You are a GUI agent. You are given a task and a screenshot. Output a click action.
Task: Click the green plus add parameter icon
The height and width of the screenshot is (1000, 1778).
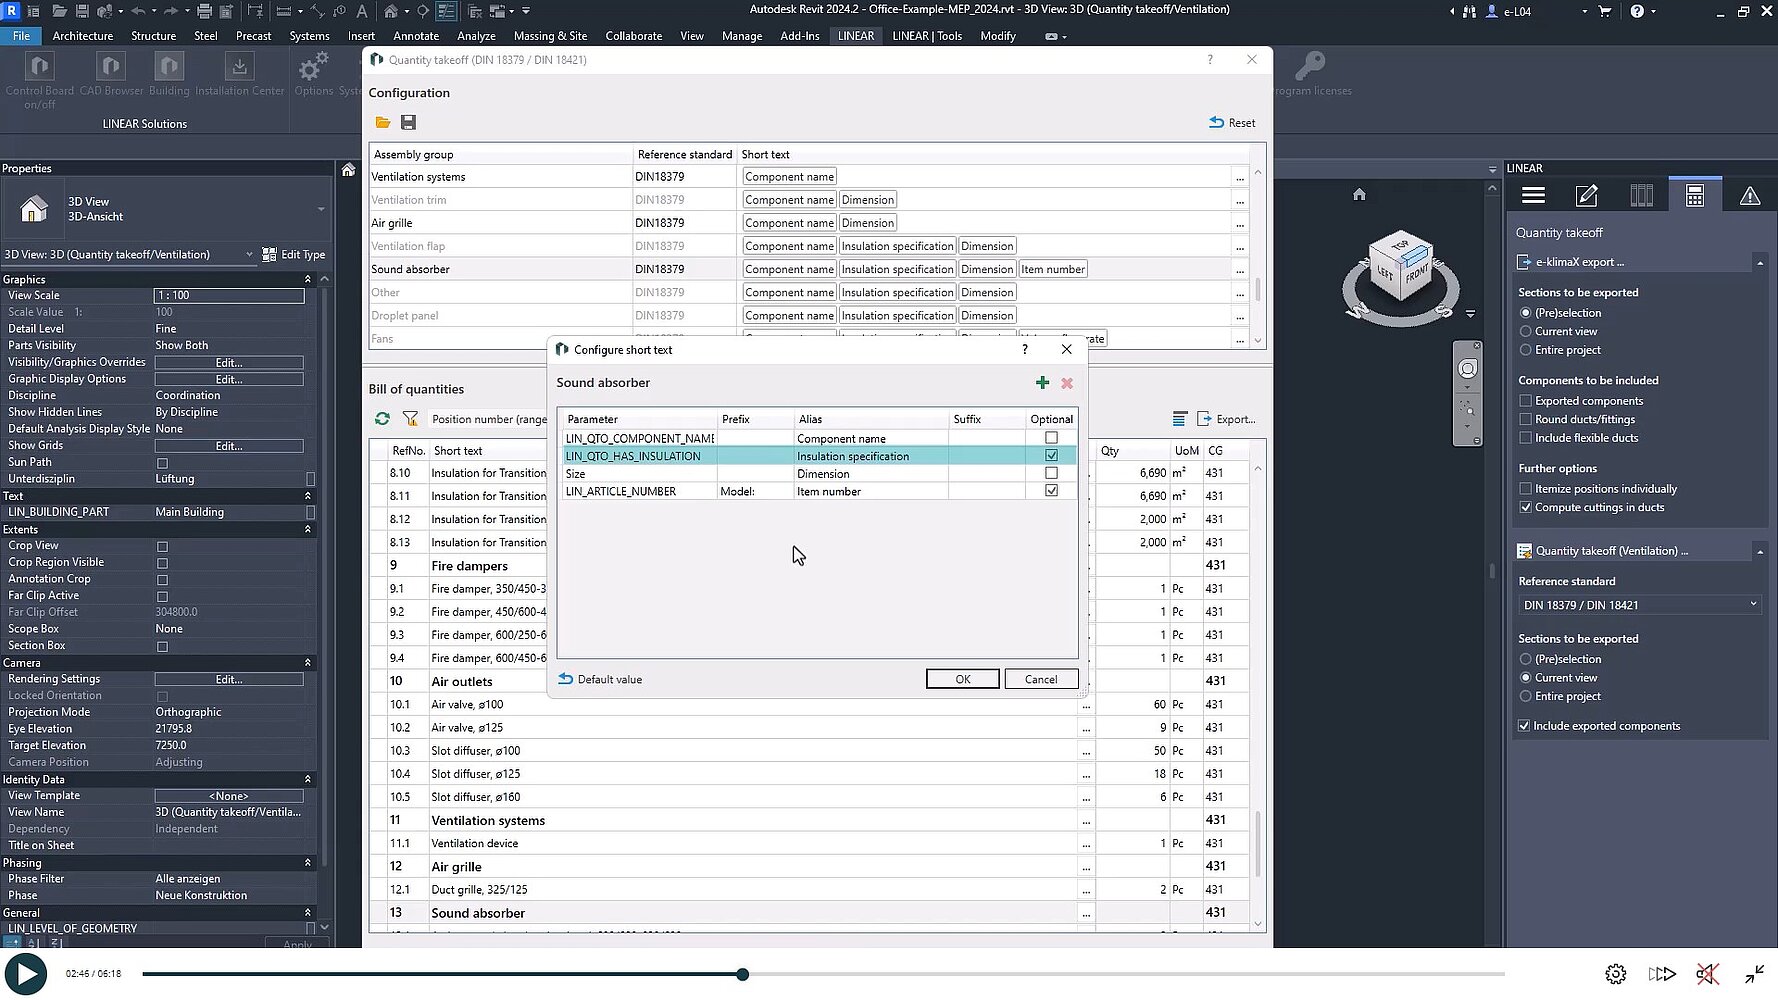1042,383
